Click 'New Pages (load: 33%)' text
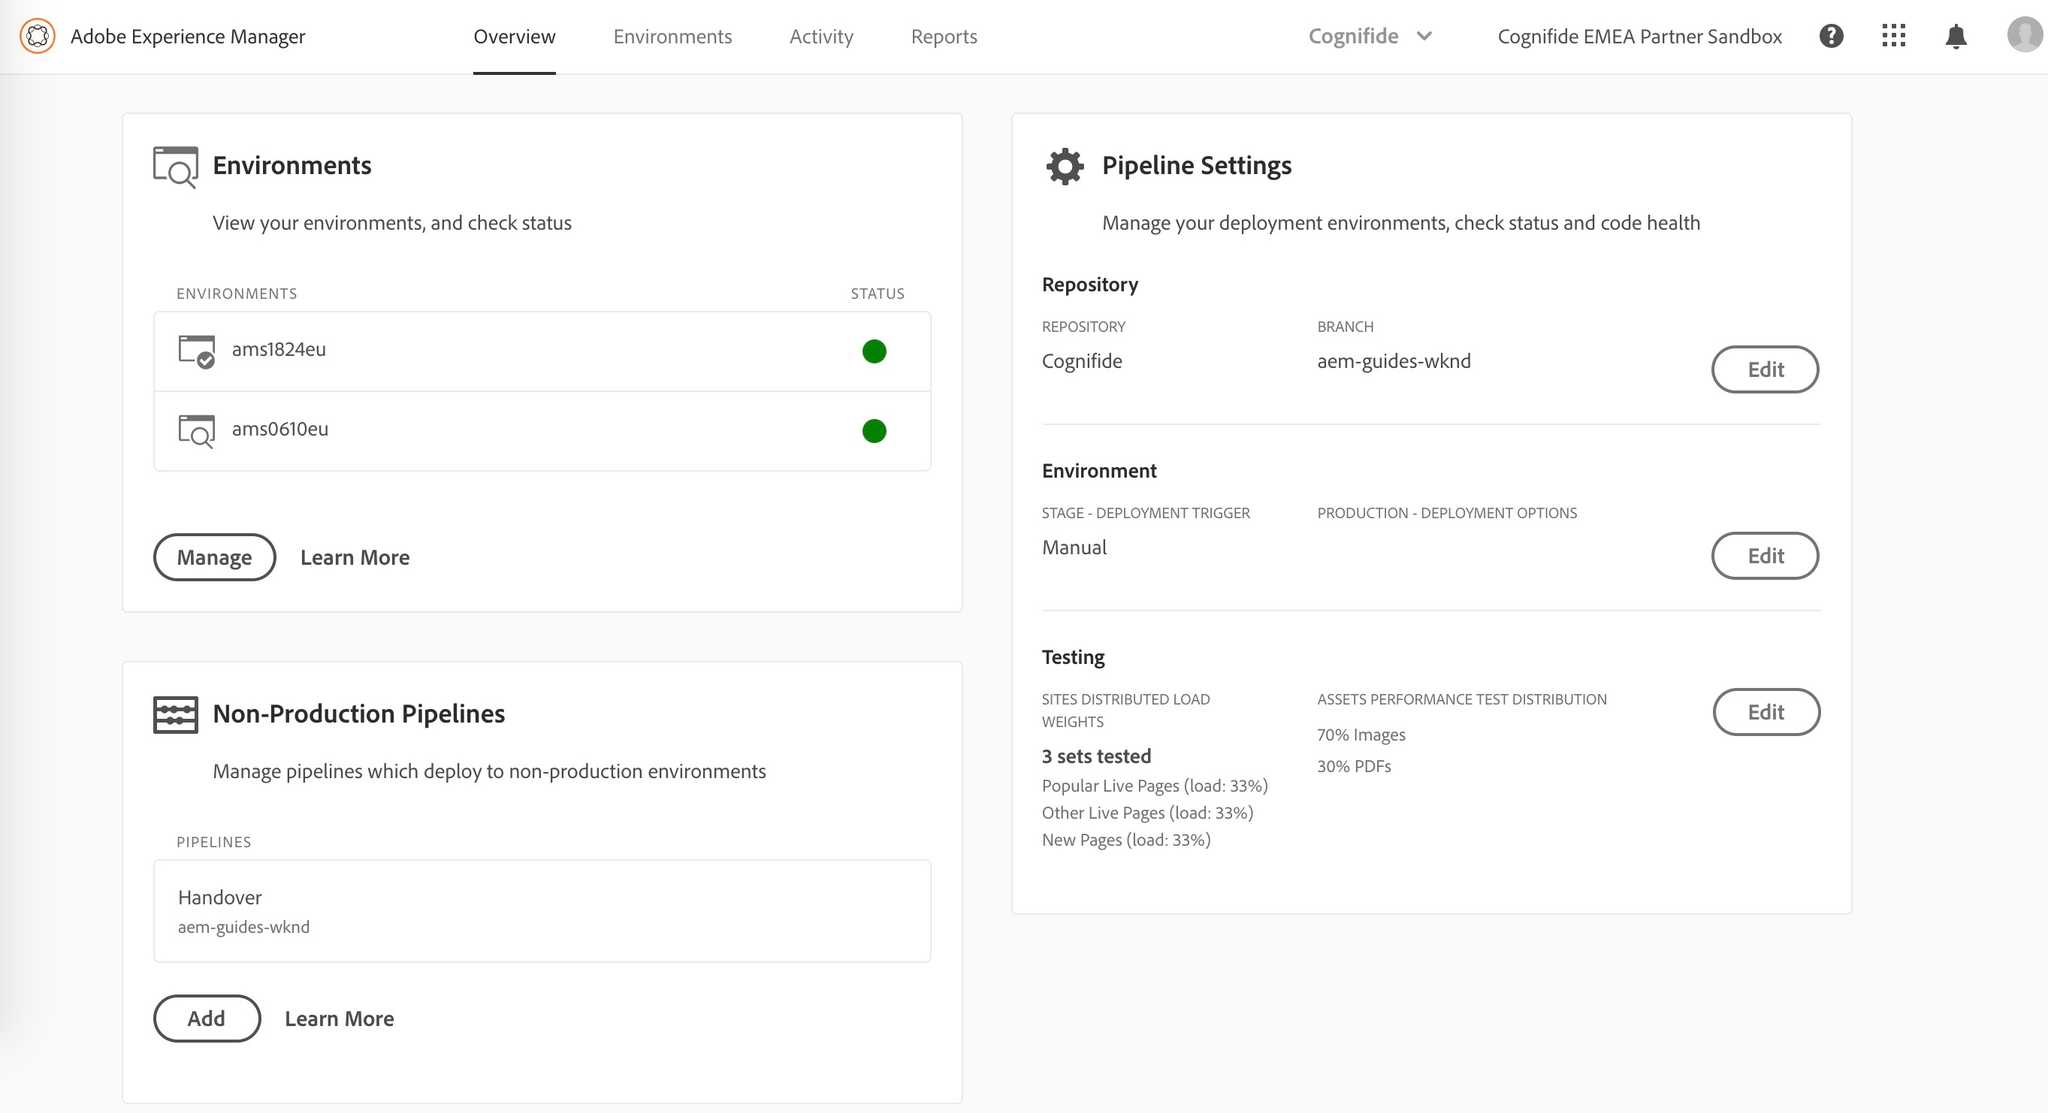The image size is (2048, 1113). point(1126,840)
